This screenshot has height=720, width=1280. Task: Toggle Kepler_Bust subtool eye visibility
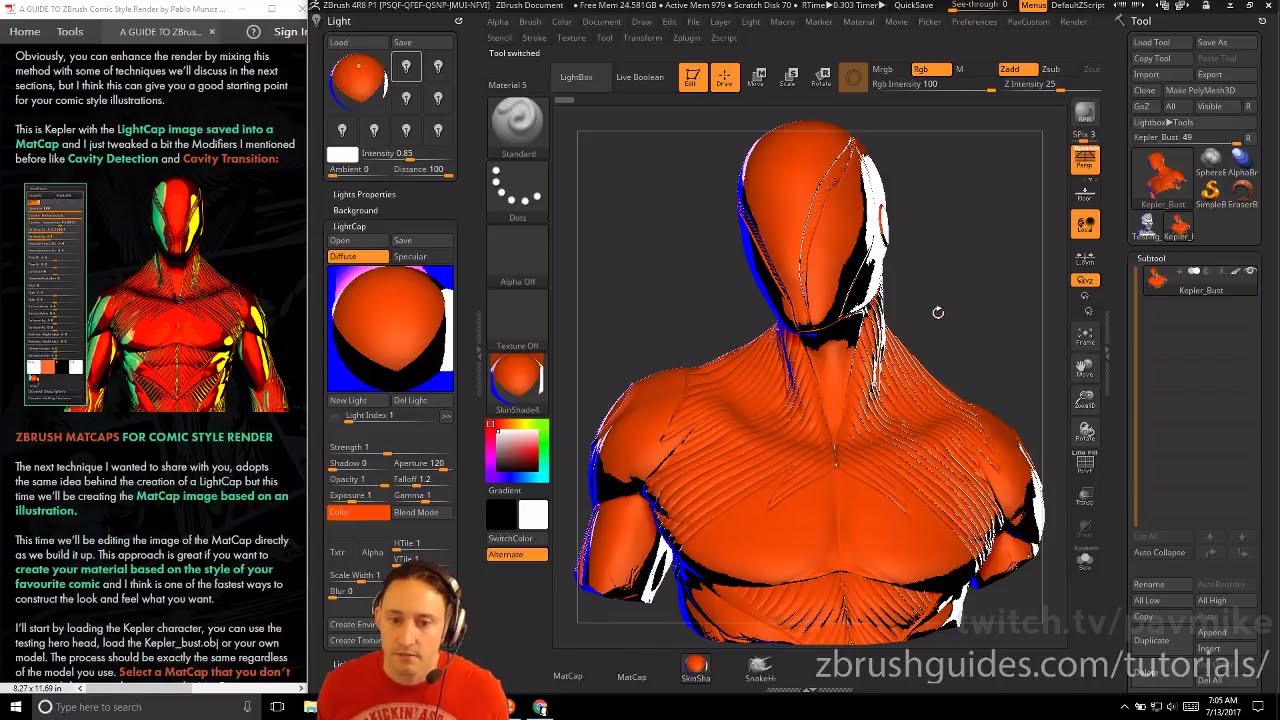(x=1250, y=271)
